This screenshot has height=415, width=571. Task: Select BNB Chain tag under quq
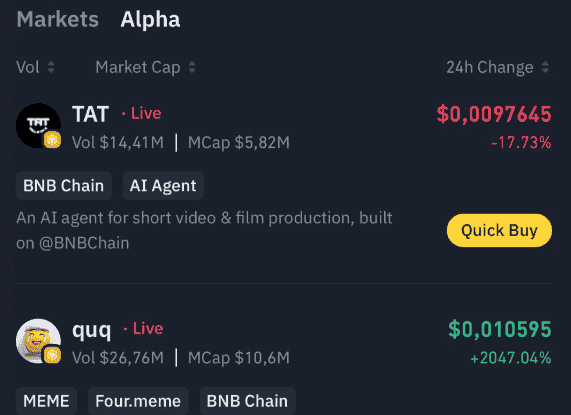[x=247, y=401]
